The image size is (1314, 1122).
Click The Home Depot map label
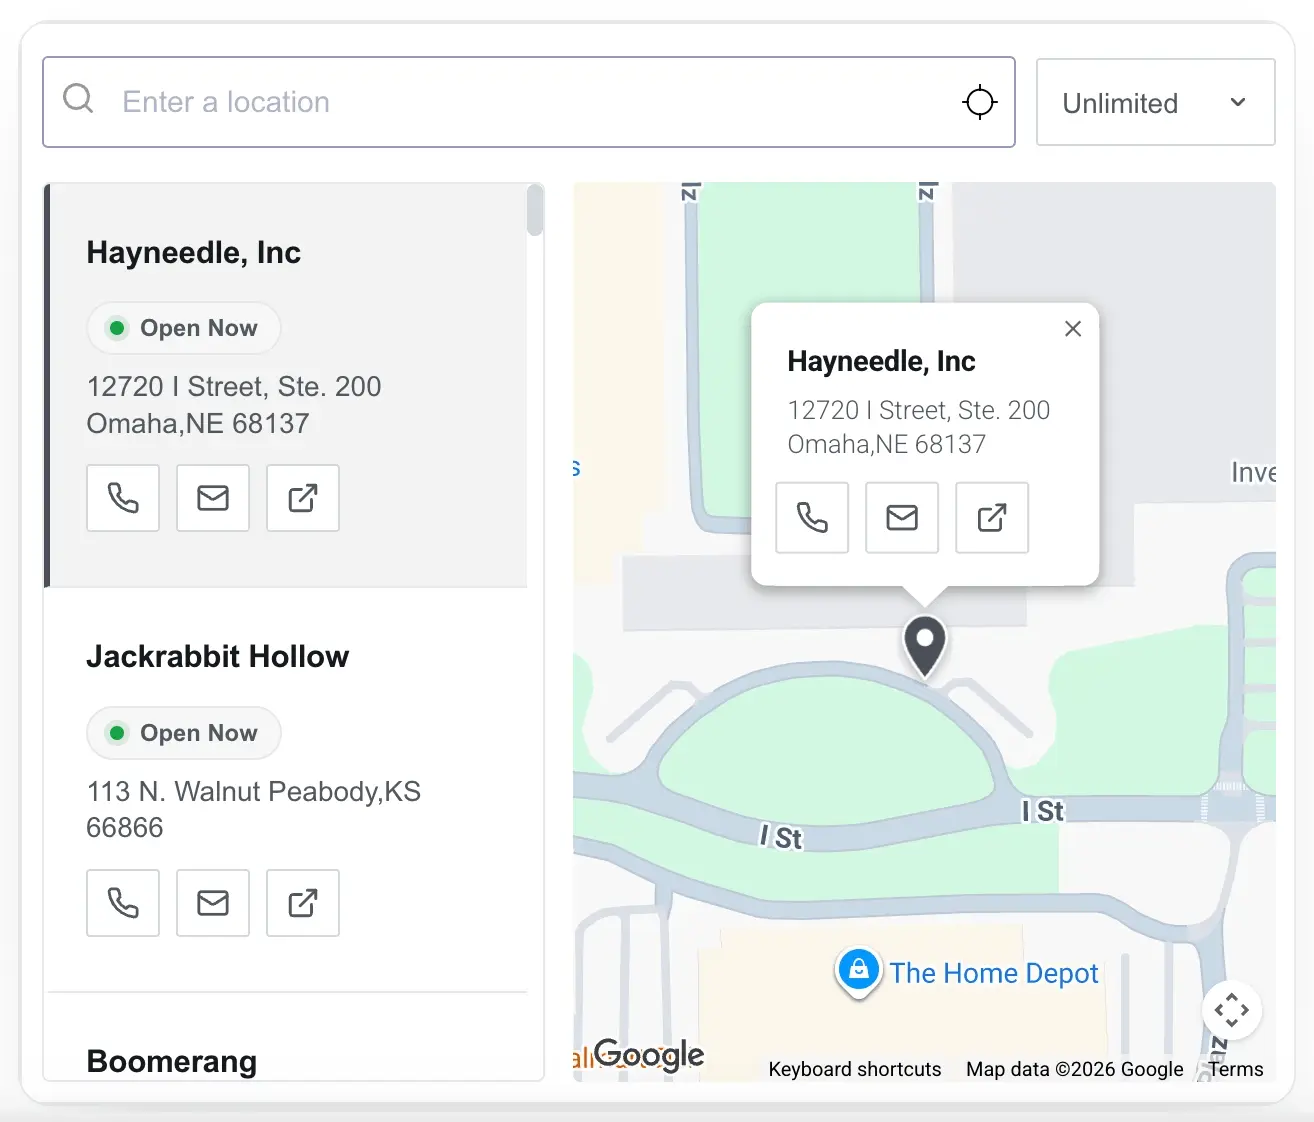(x=994, y=973)
